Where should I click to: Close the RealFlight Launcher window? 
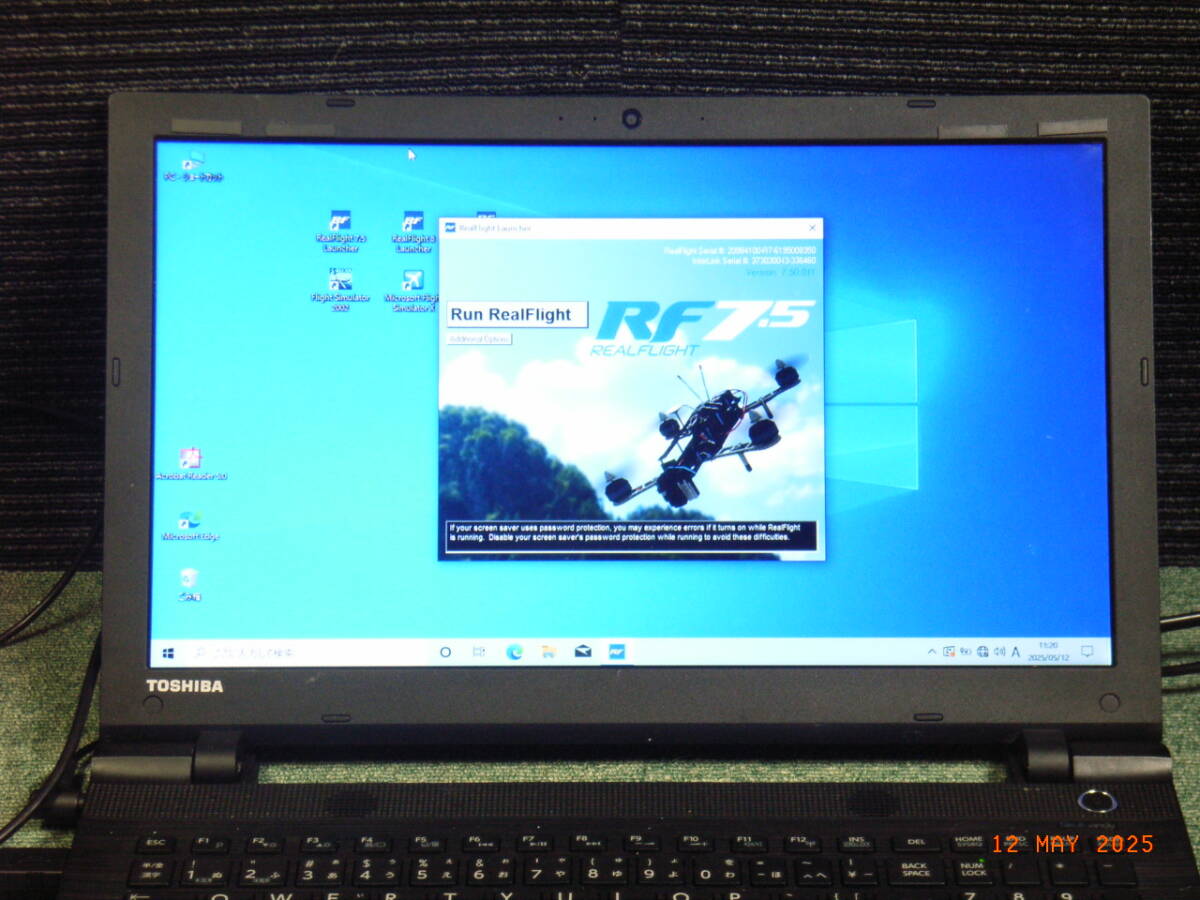811,228
